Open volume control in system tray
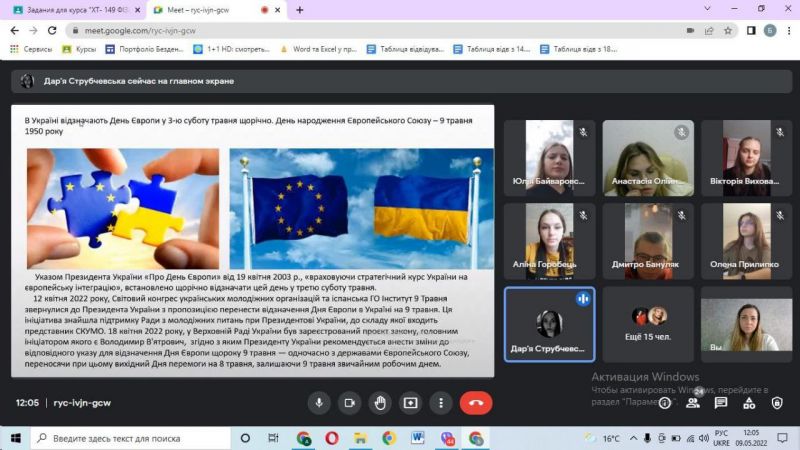The width and height of the screenshot is (800, 450). 704,438
